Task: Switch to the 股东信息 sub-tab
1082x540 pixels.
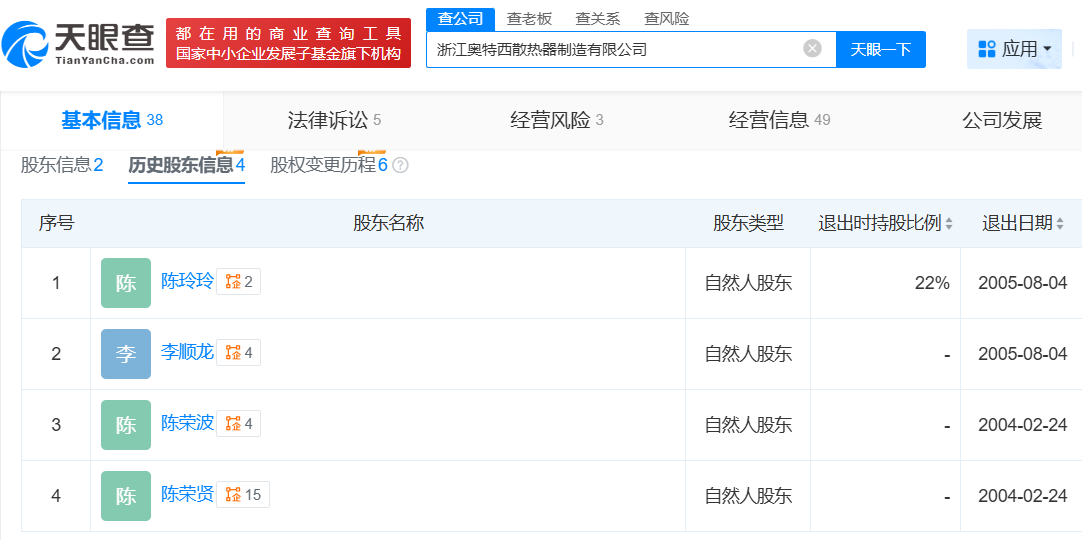Action: tap(62, 165)
